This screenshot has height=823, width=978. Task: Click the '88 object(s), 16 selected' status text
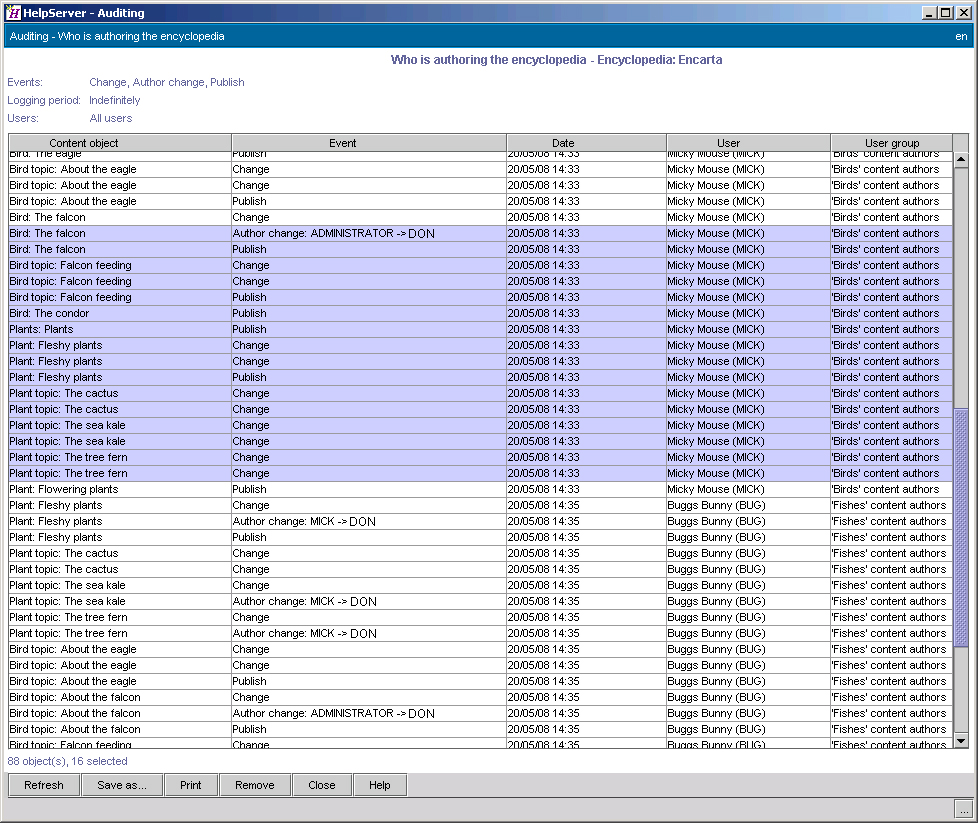67,761
